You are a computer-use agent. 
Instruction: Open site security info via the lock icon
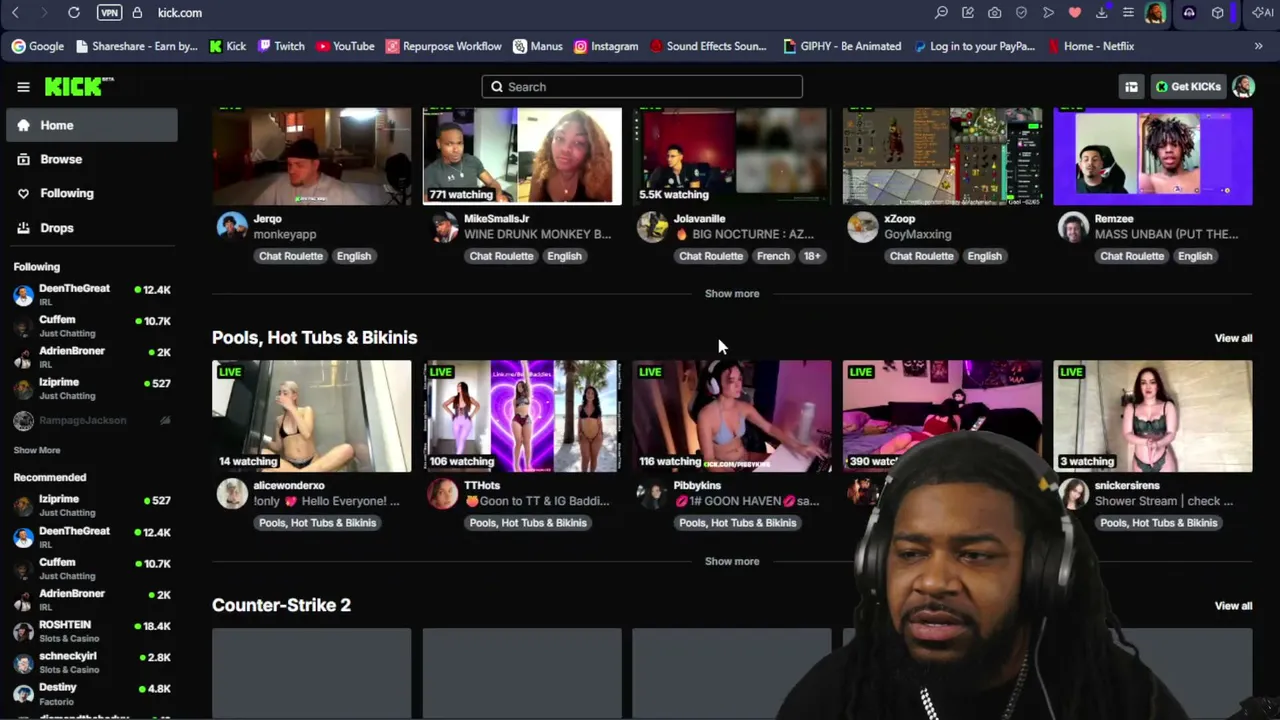pos(137,13)
